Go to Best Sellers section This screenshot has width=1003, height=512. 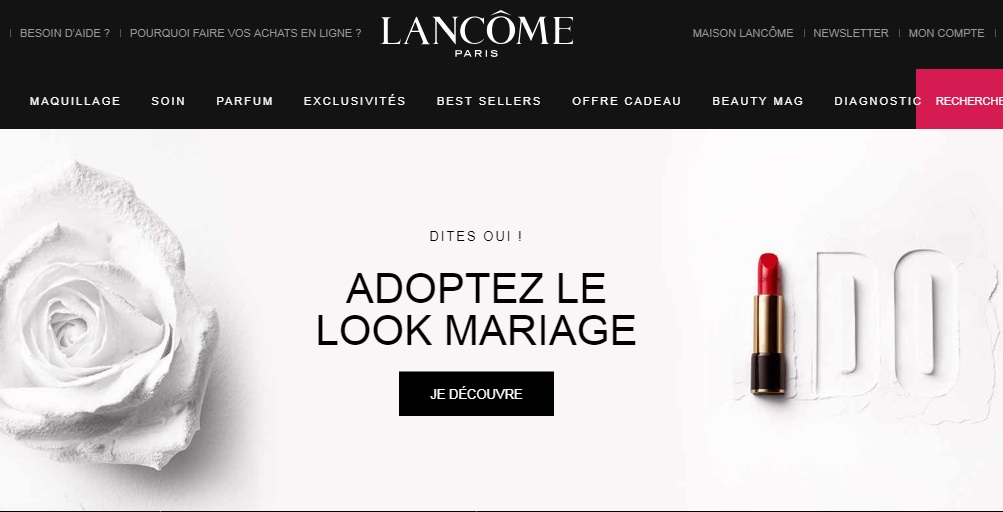489,101
